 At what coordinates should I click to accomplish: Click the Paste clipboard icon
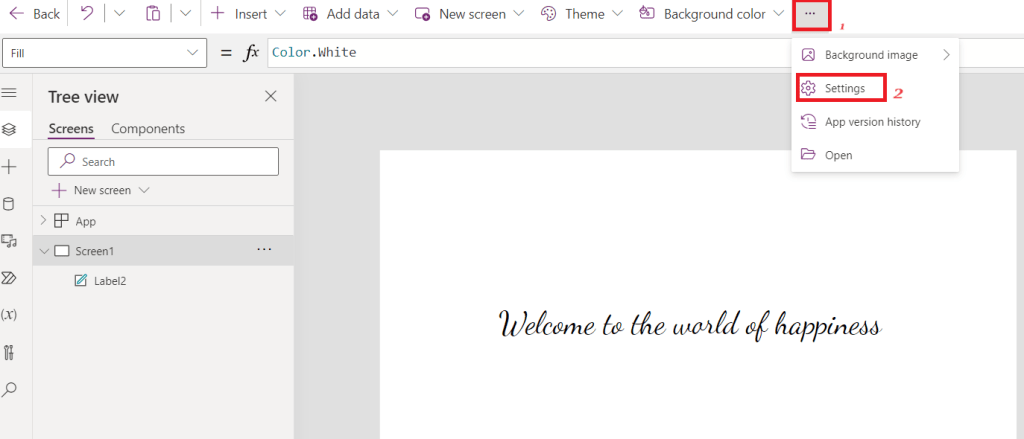pos(153,14)
